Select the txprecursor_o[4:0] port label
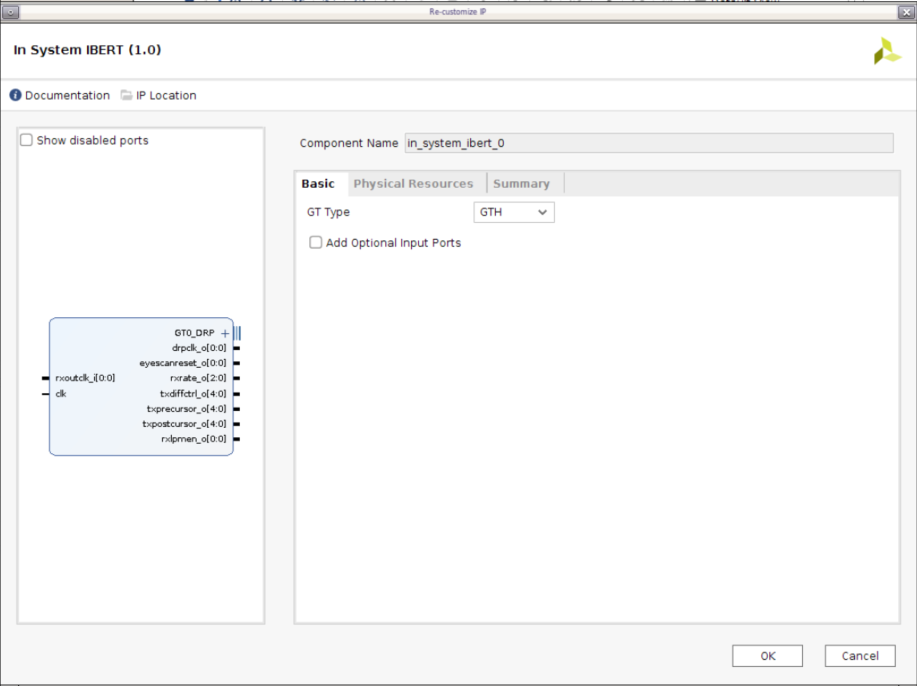The height and width of the screenshot is (686, 917). [187, 409]
